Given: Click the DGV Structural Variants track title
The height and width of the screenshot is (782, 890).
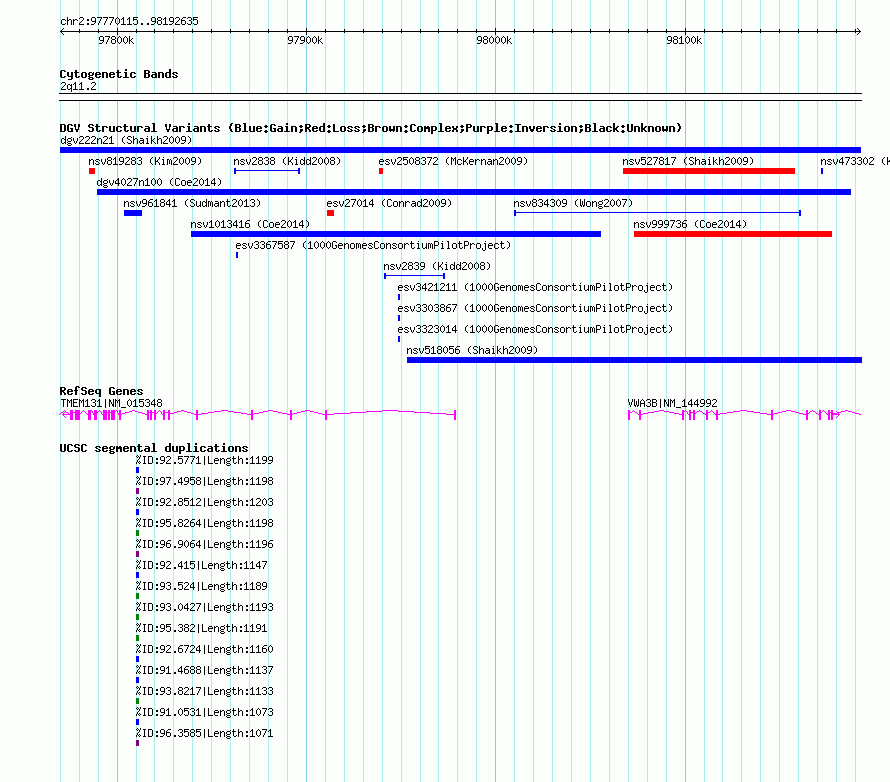Looking at the screenshot, I should [x=371, y=128].
